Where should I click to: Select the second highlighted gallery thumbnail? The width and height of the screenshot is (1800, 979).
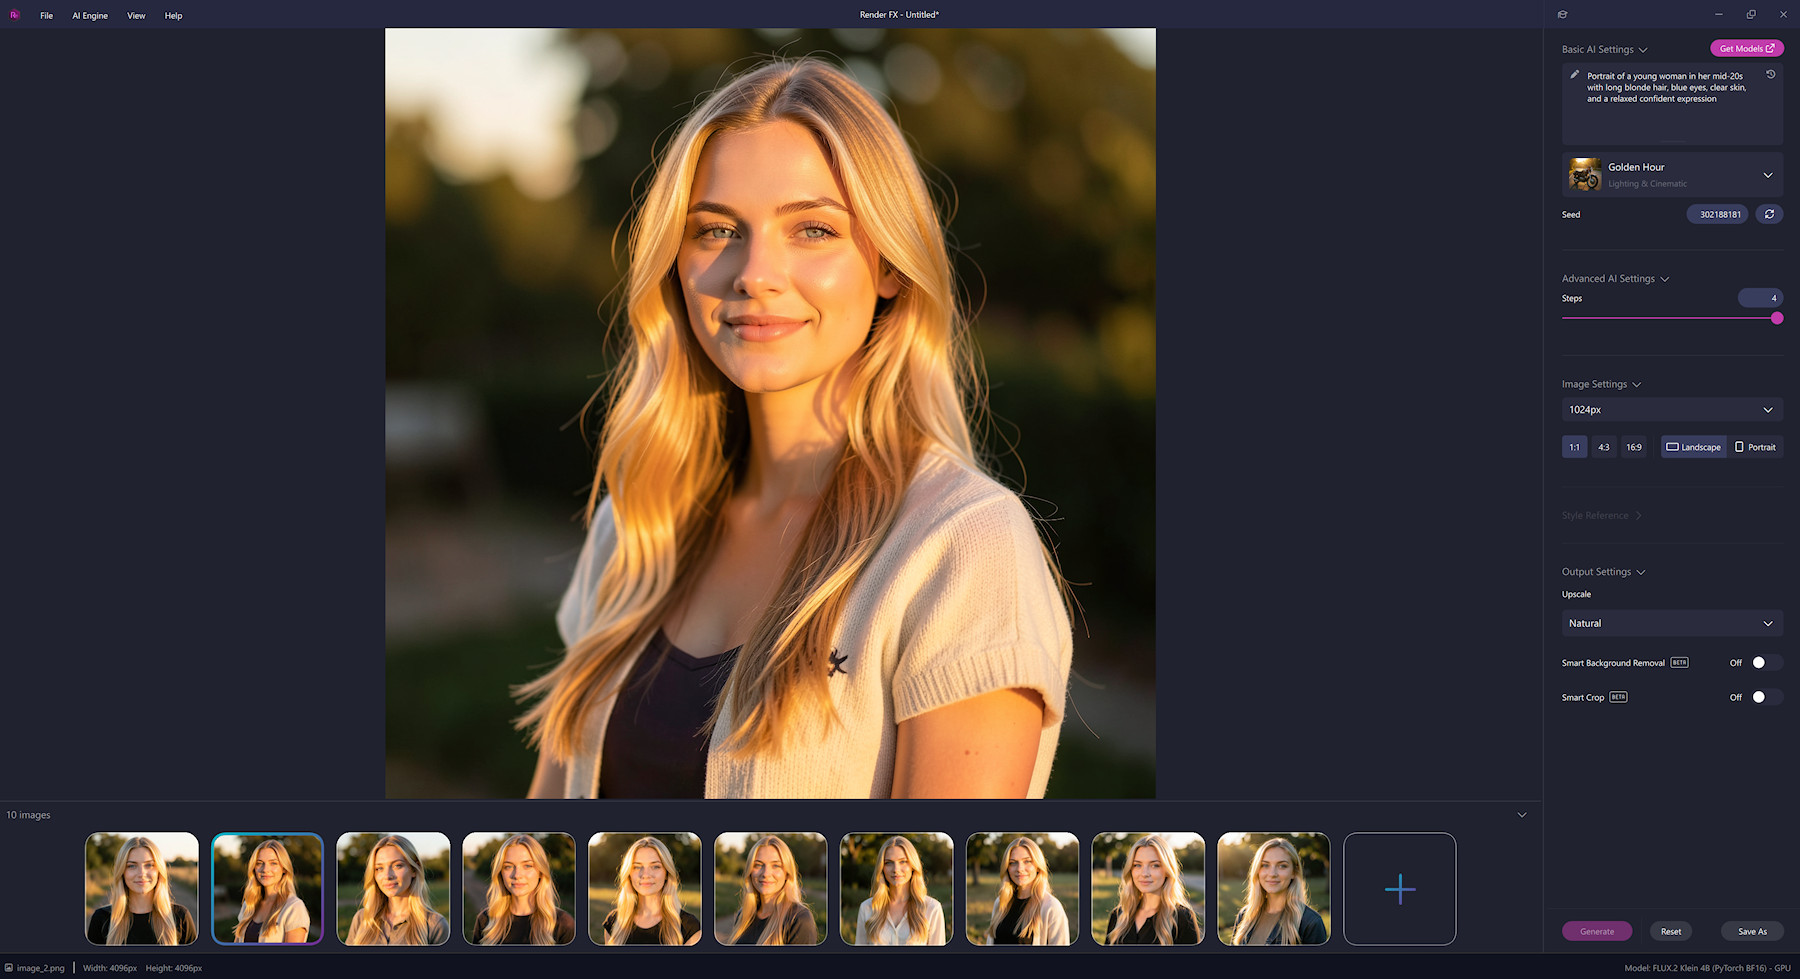(x=268, y=889)
